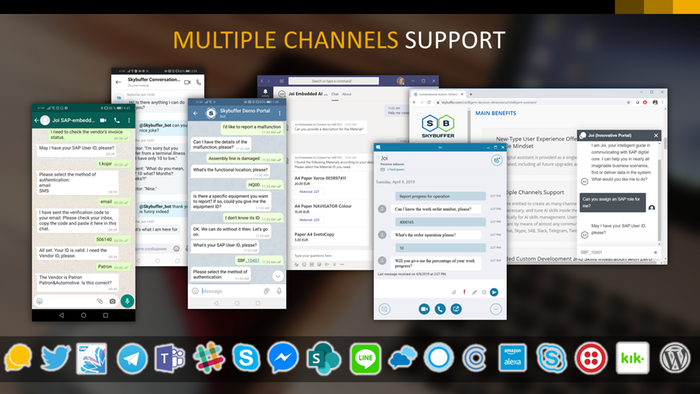Click the outlined Skype for Business icon

tap(552, 358)
